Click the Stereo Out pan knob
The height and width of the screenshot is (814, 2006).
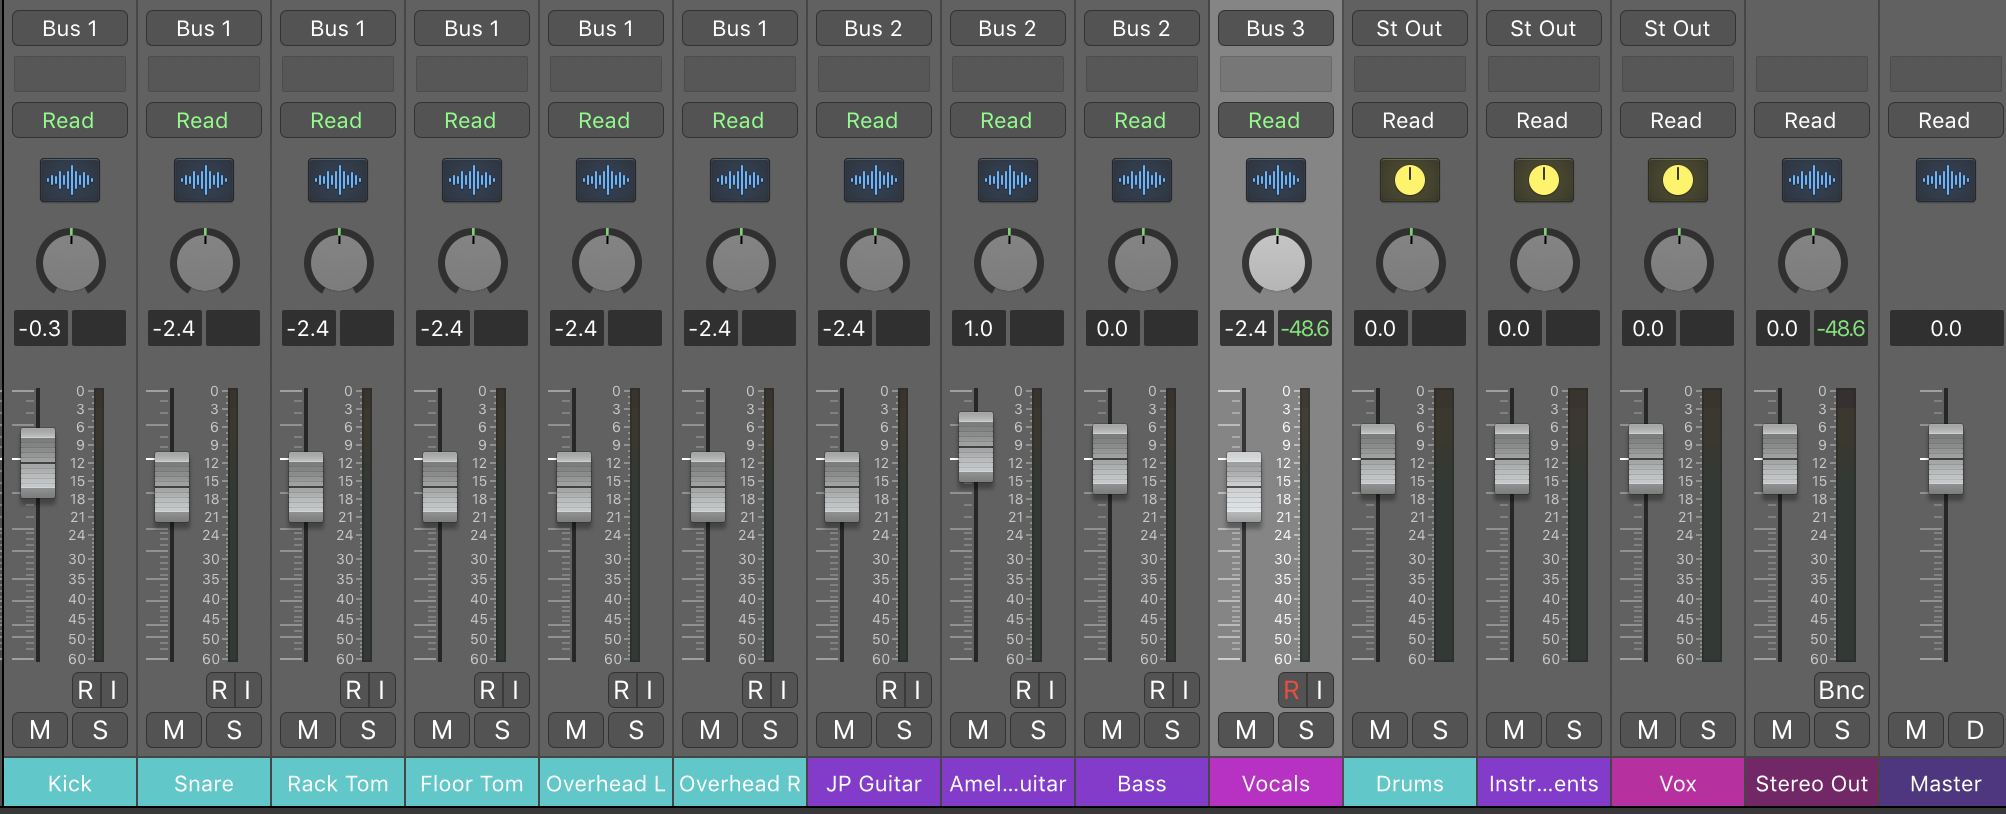(x=1813, y=262)
